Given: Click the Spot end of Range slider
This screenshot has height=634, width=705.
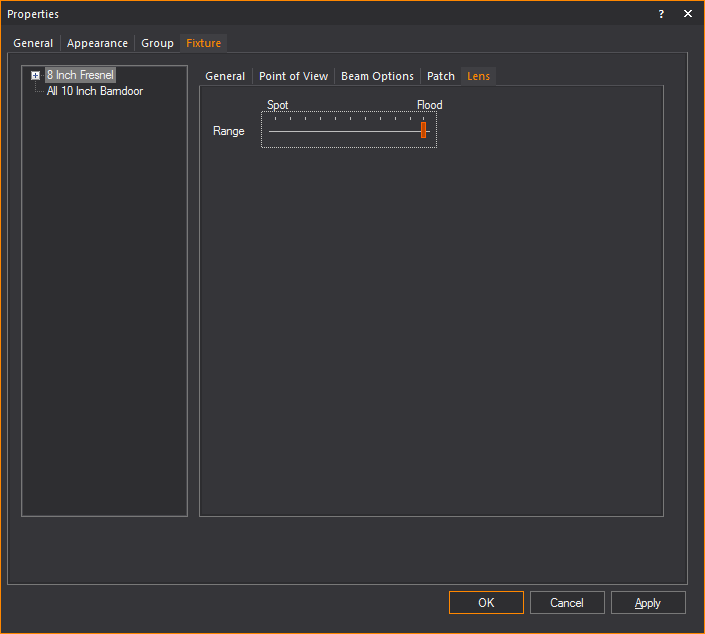Looking at the screenshot, I should click(271, 131).
